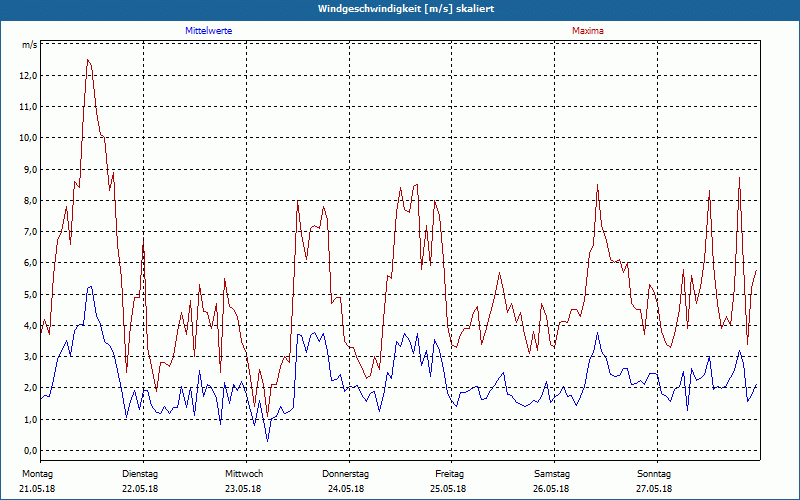
Task: Click the 10,0 y-axis value
Action: 29,138
